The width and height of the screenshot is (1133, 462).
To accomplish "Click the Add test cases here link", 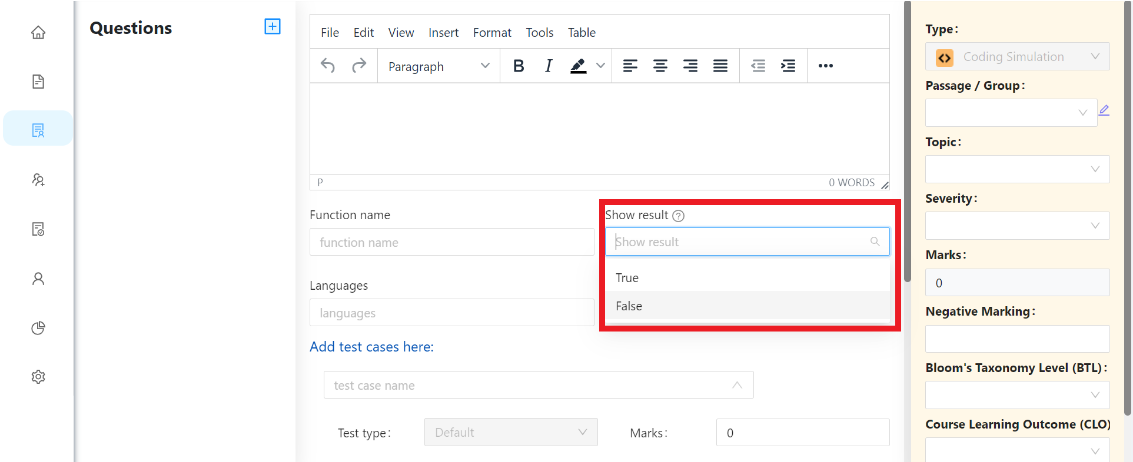I will [x=371, y=347].
